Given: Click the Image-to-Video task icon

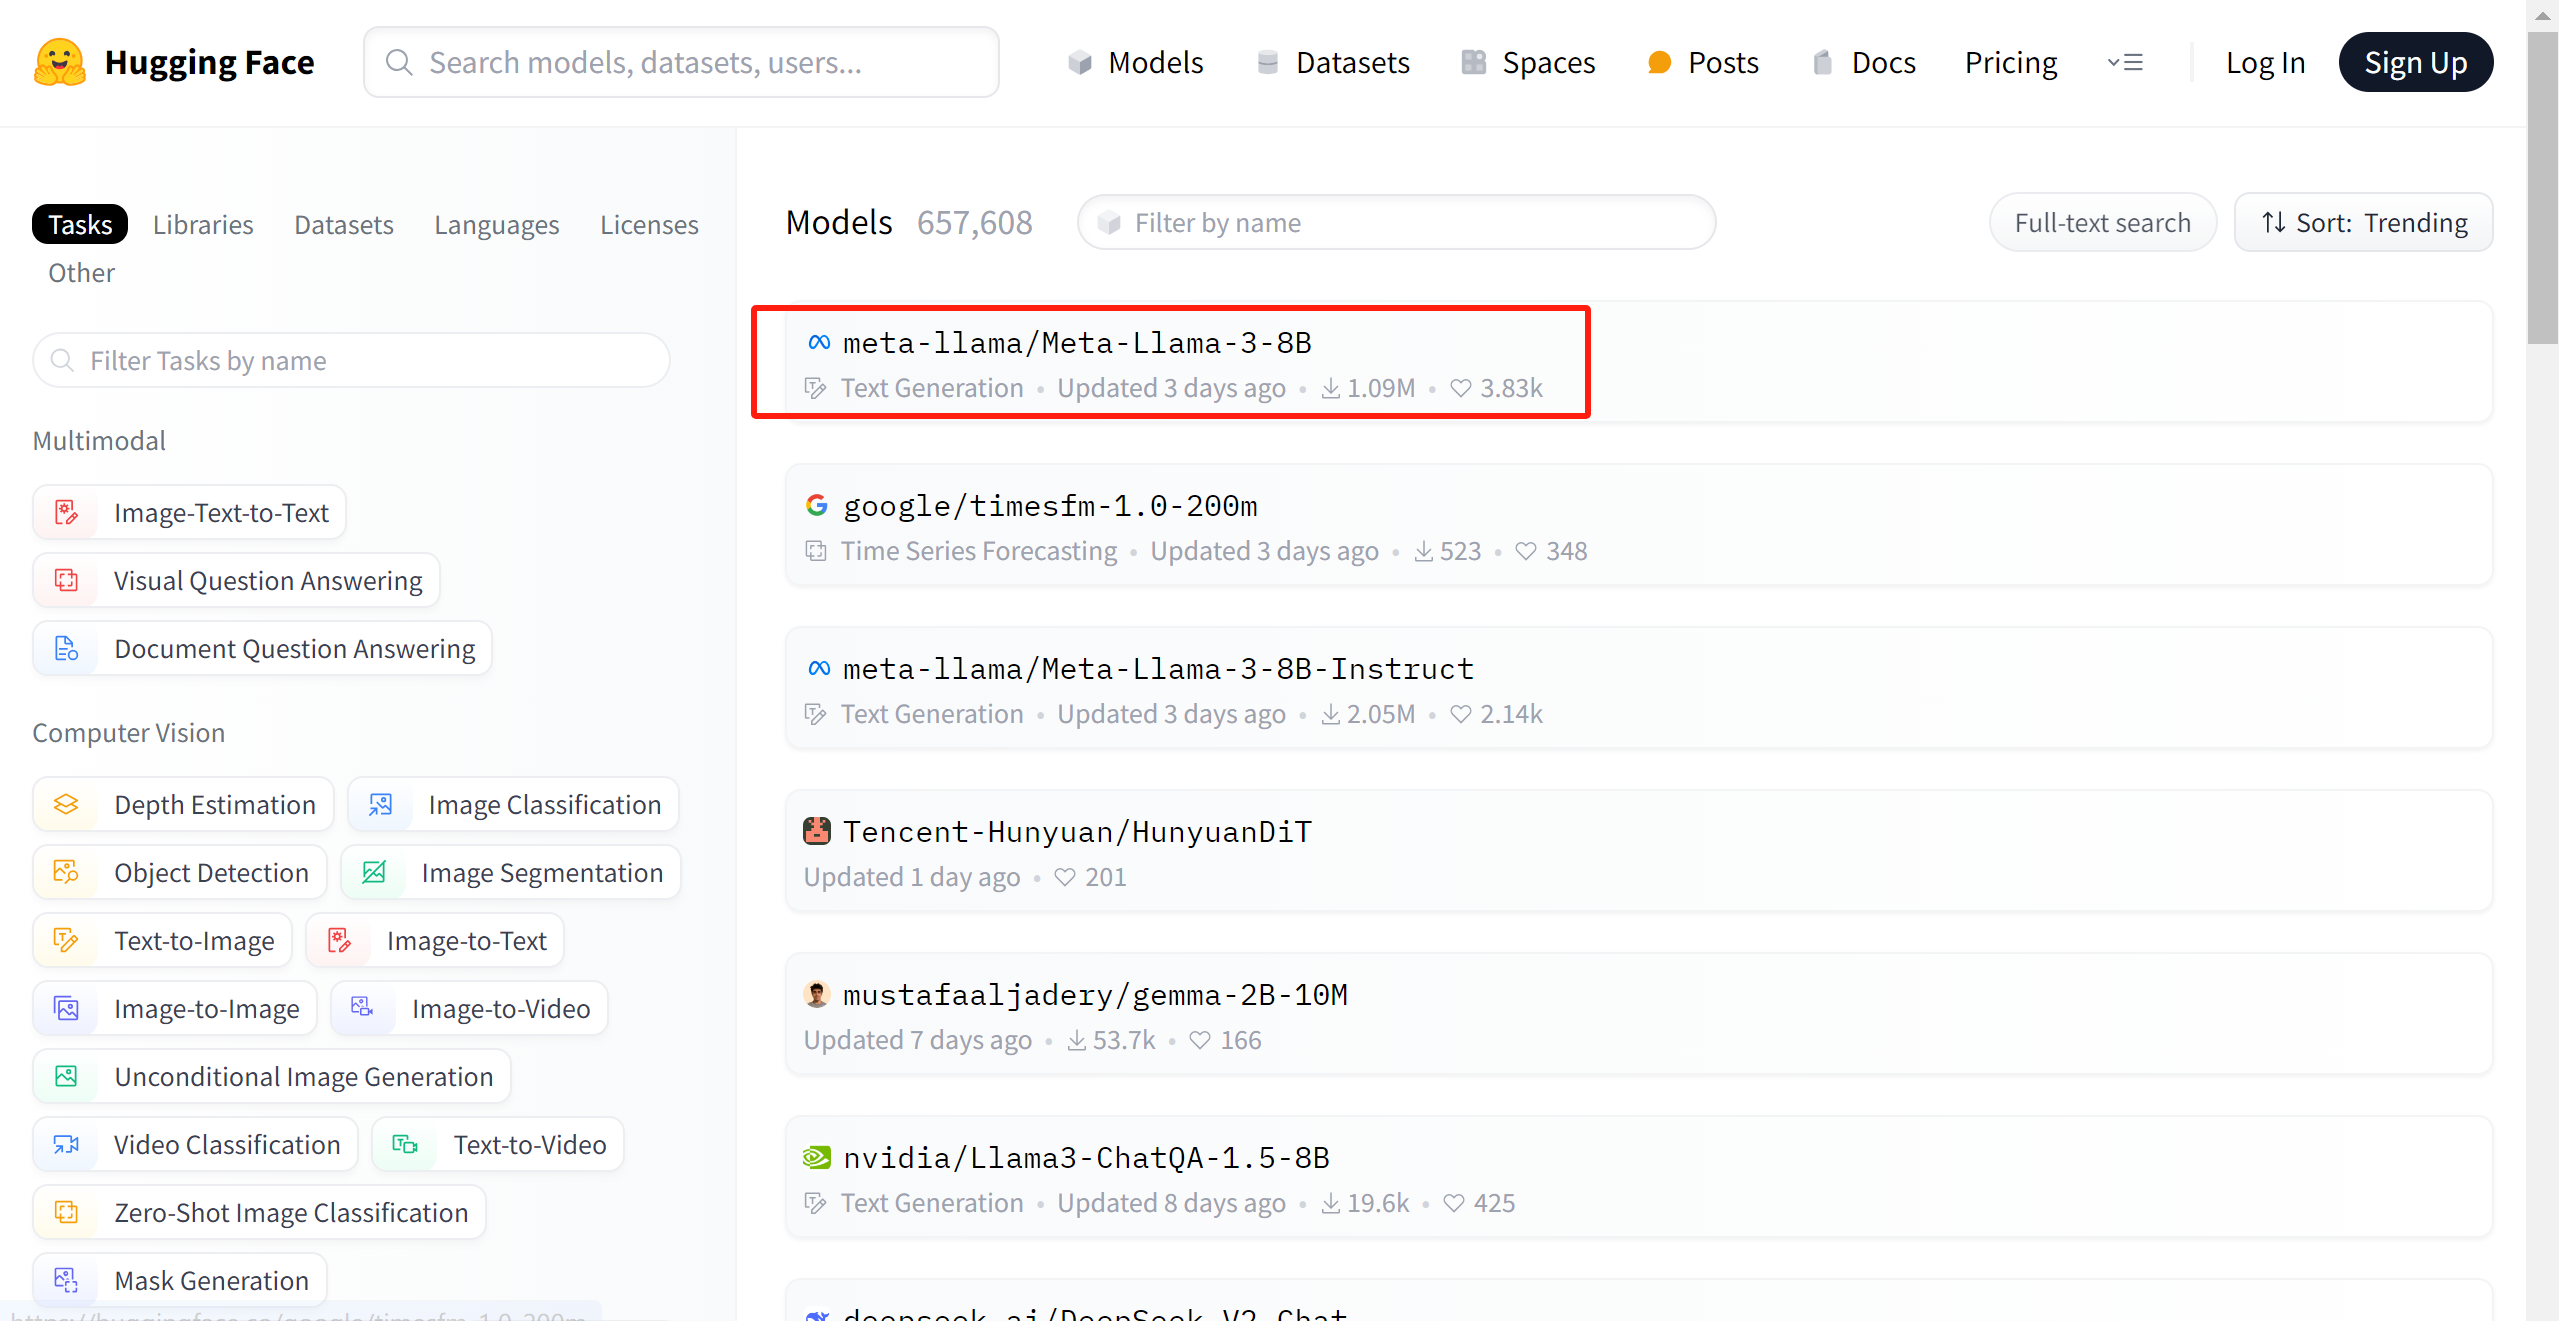Looking at the screenshot, I should (x=363, y=1009).
